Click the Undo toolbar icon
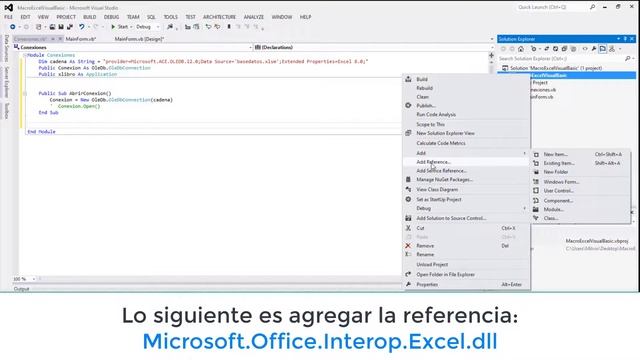The width and height of the screenshot is (640, 360). tap(82, 27)
